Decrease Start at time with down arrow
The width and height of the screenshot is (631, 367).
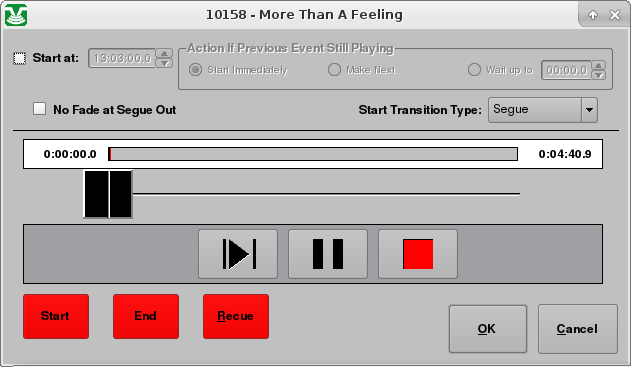pyautogui.click(x=164, y=63)
